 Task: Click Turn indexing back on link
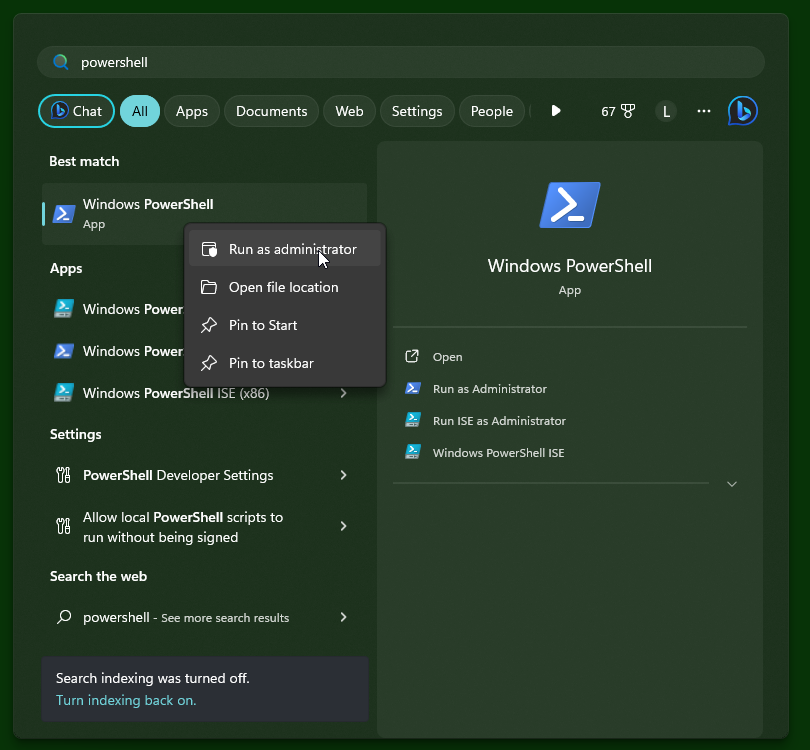coord(126,700)
